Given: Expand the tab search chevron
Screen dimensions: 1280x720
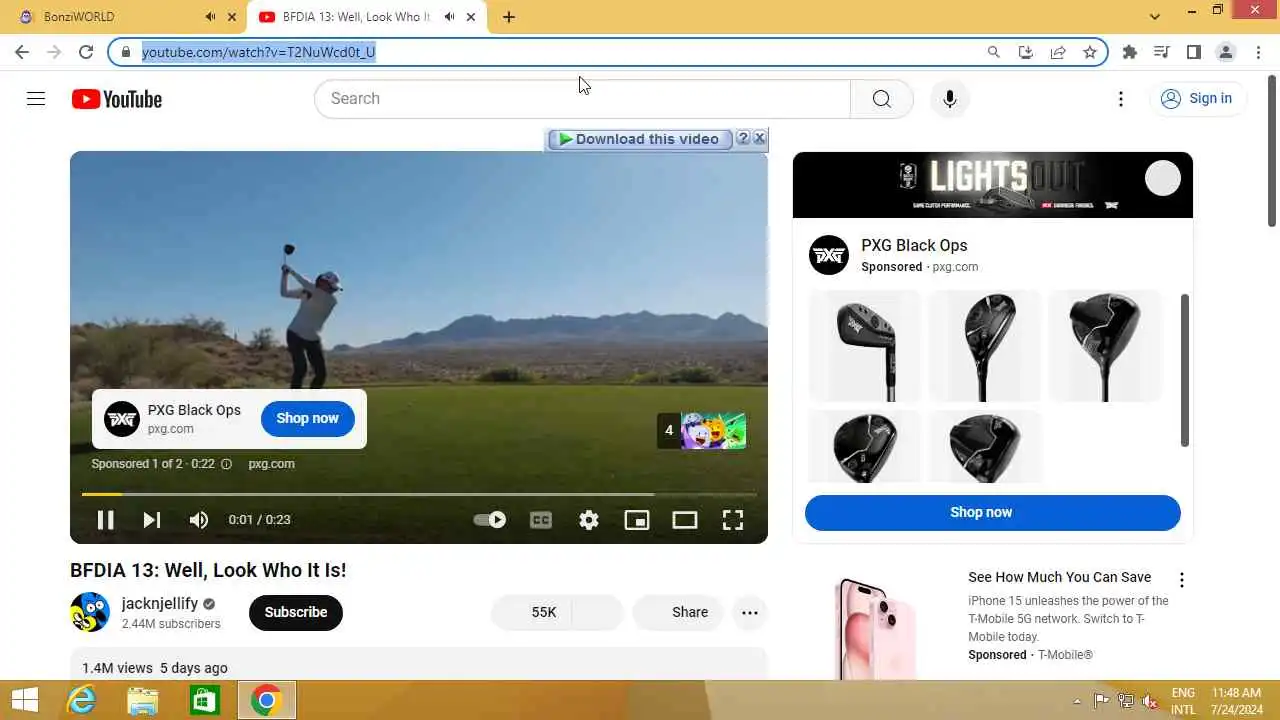Looking at the screenshot, I should pos(1155,16).
